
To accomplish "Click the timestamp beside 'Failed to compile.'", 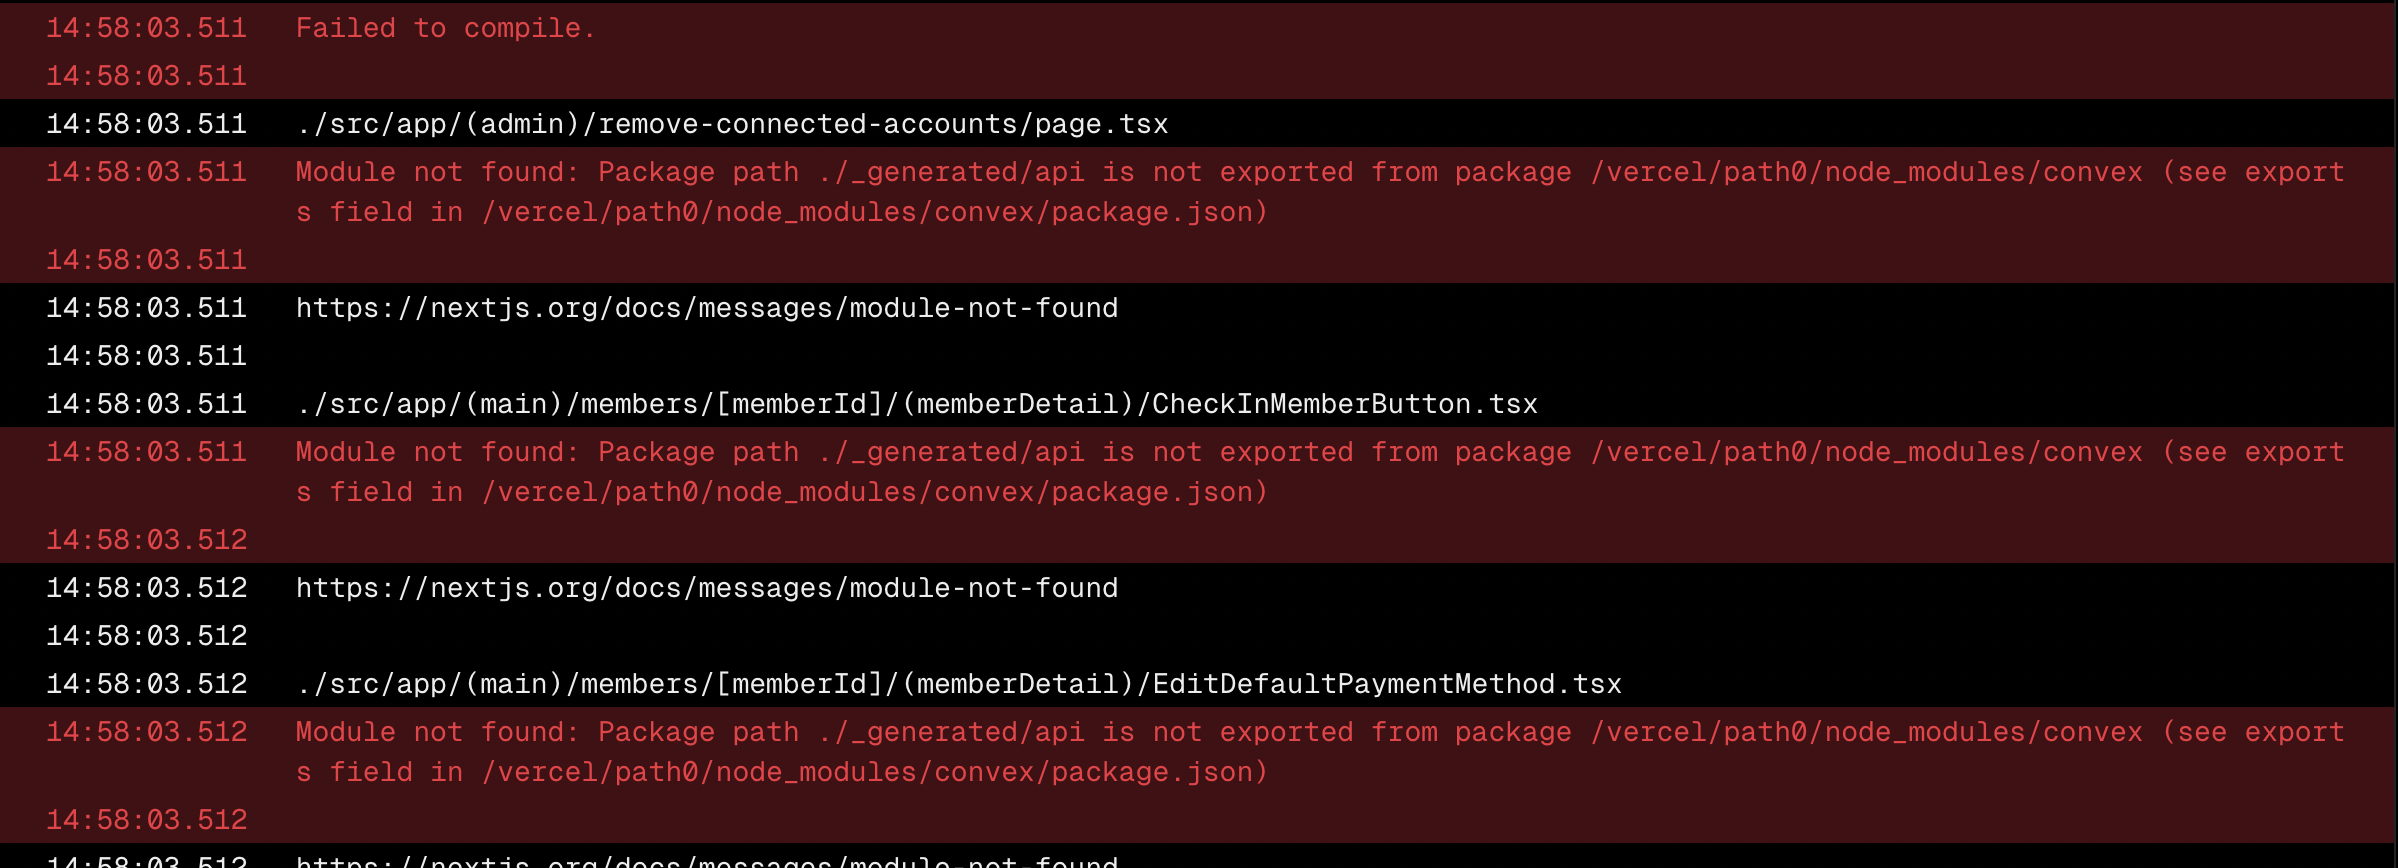I will 147,28.
